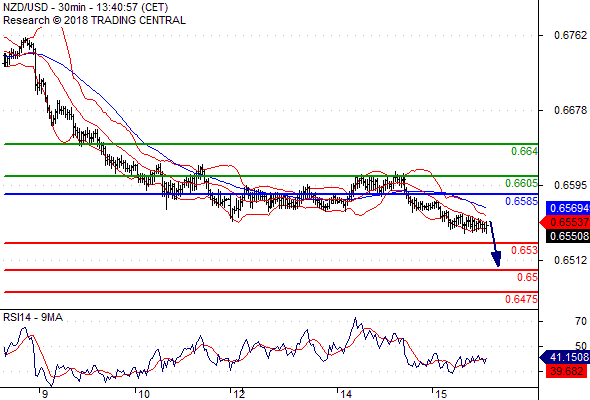590x400 pixels.
Task: Click the blue 41.1508 RSI value tag
Action: tap(565, 357)
